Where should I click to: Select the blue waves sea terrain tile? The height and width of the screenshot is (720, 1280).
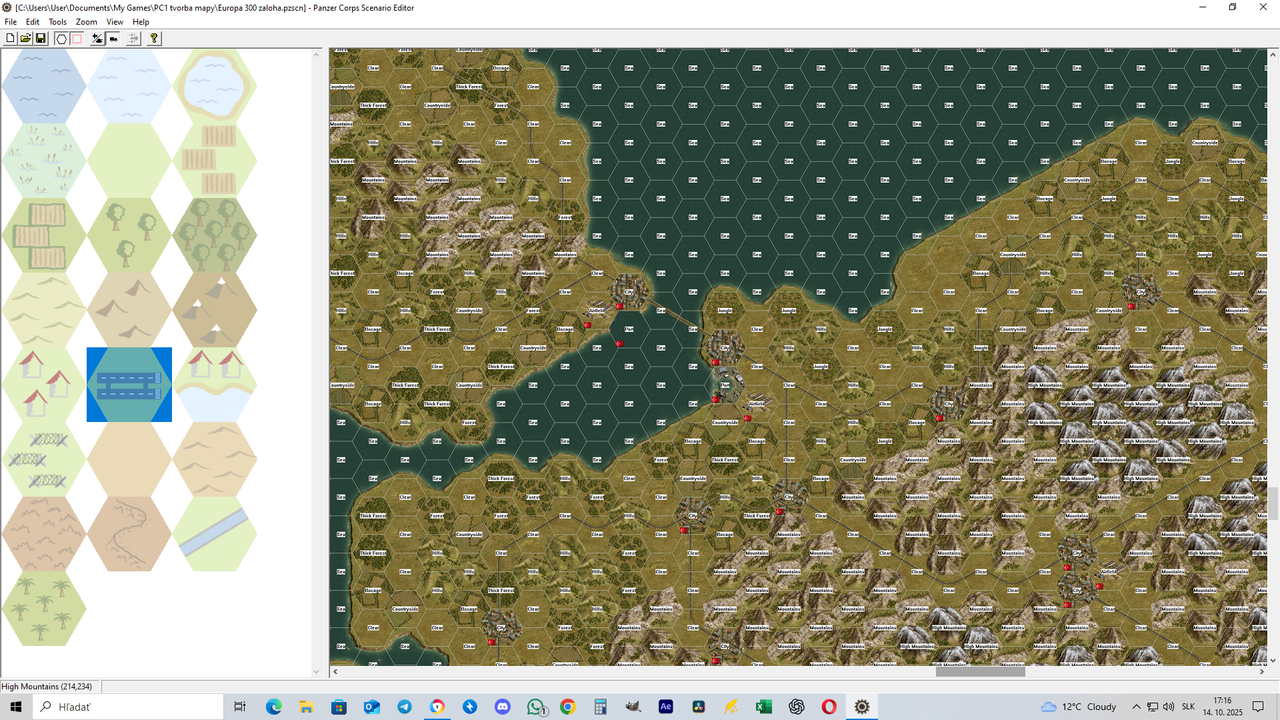click(44, 86)
